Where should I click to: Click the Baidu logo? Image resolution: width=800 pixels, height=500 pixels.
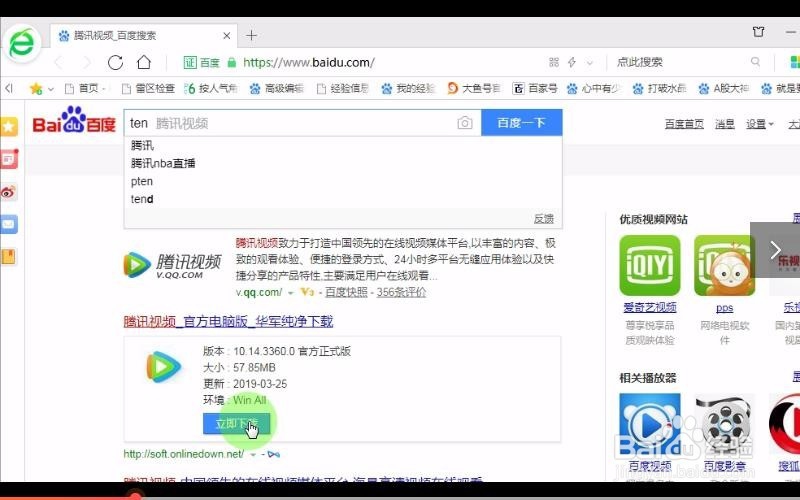pos(74,120)
